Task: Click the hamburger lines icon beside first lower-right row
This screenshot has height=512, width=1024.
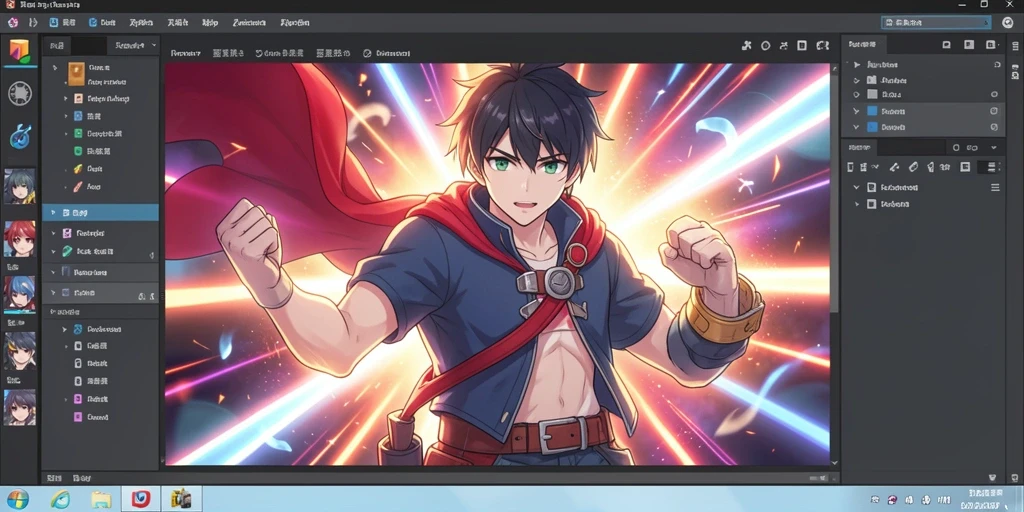Action: 995,187
